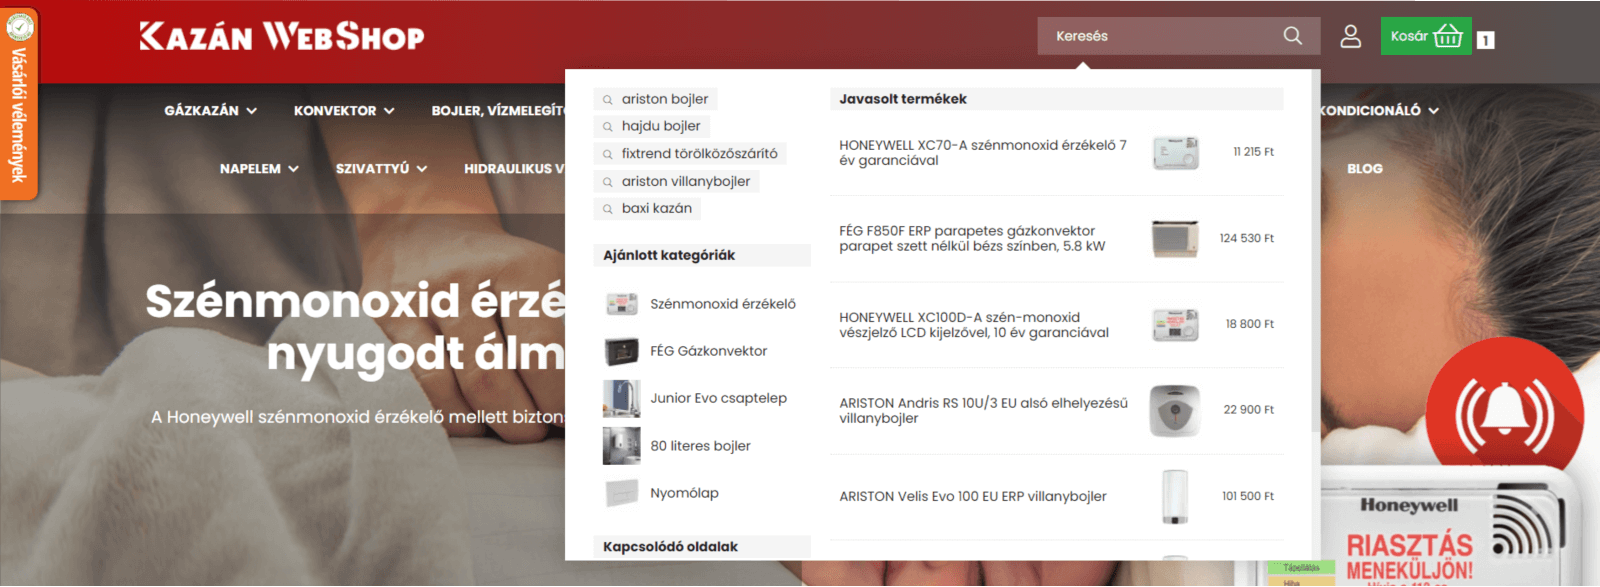Expand the GÁZKAZÁN menu

[211, 111]
